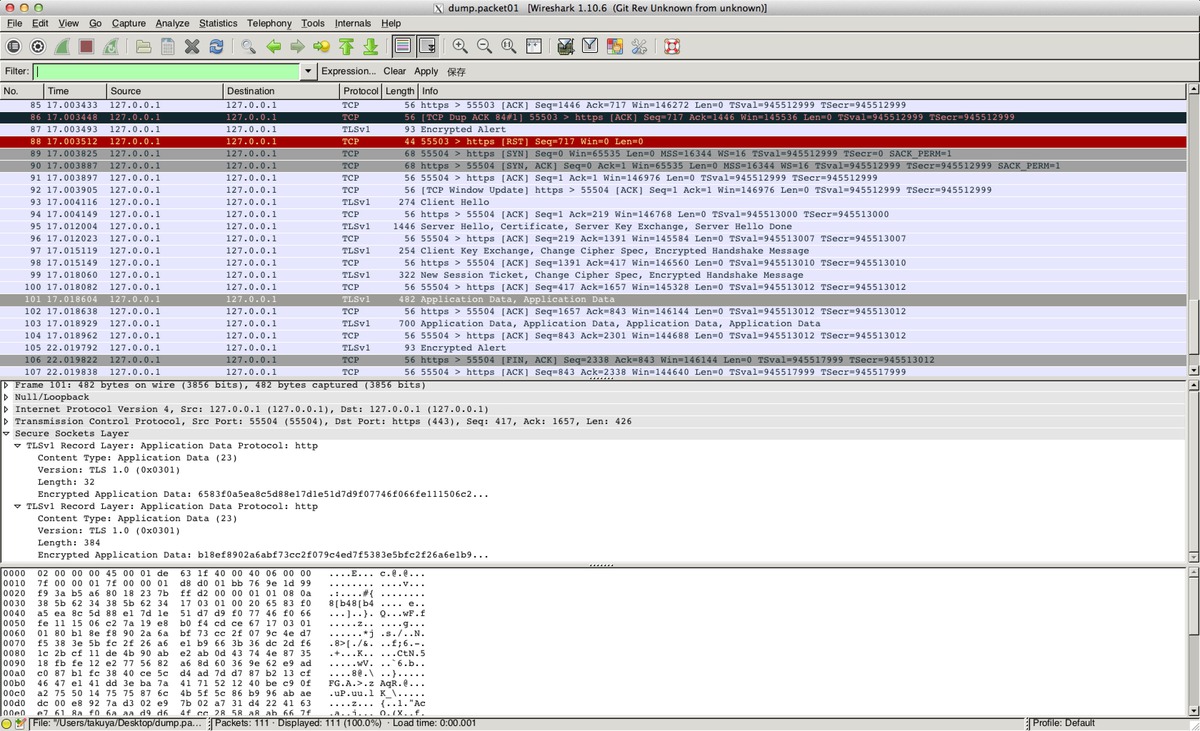This screenshot has width=1200, height=731.
Task: Save the capture file icon
Action: (168, 46)
